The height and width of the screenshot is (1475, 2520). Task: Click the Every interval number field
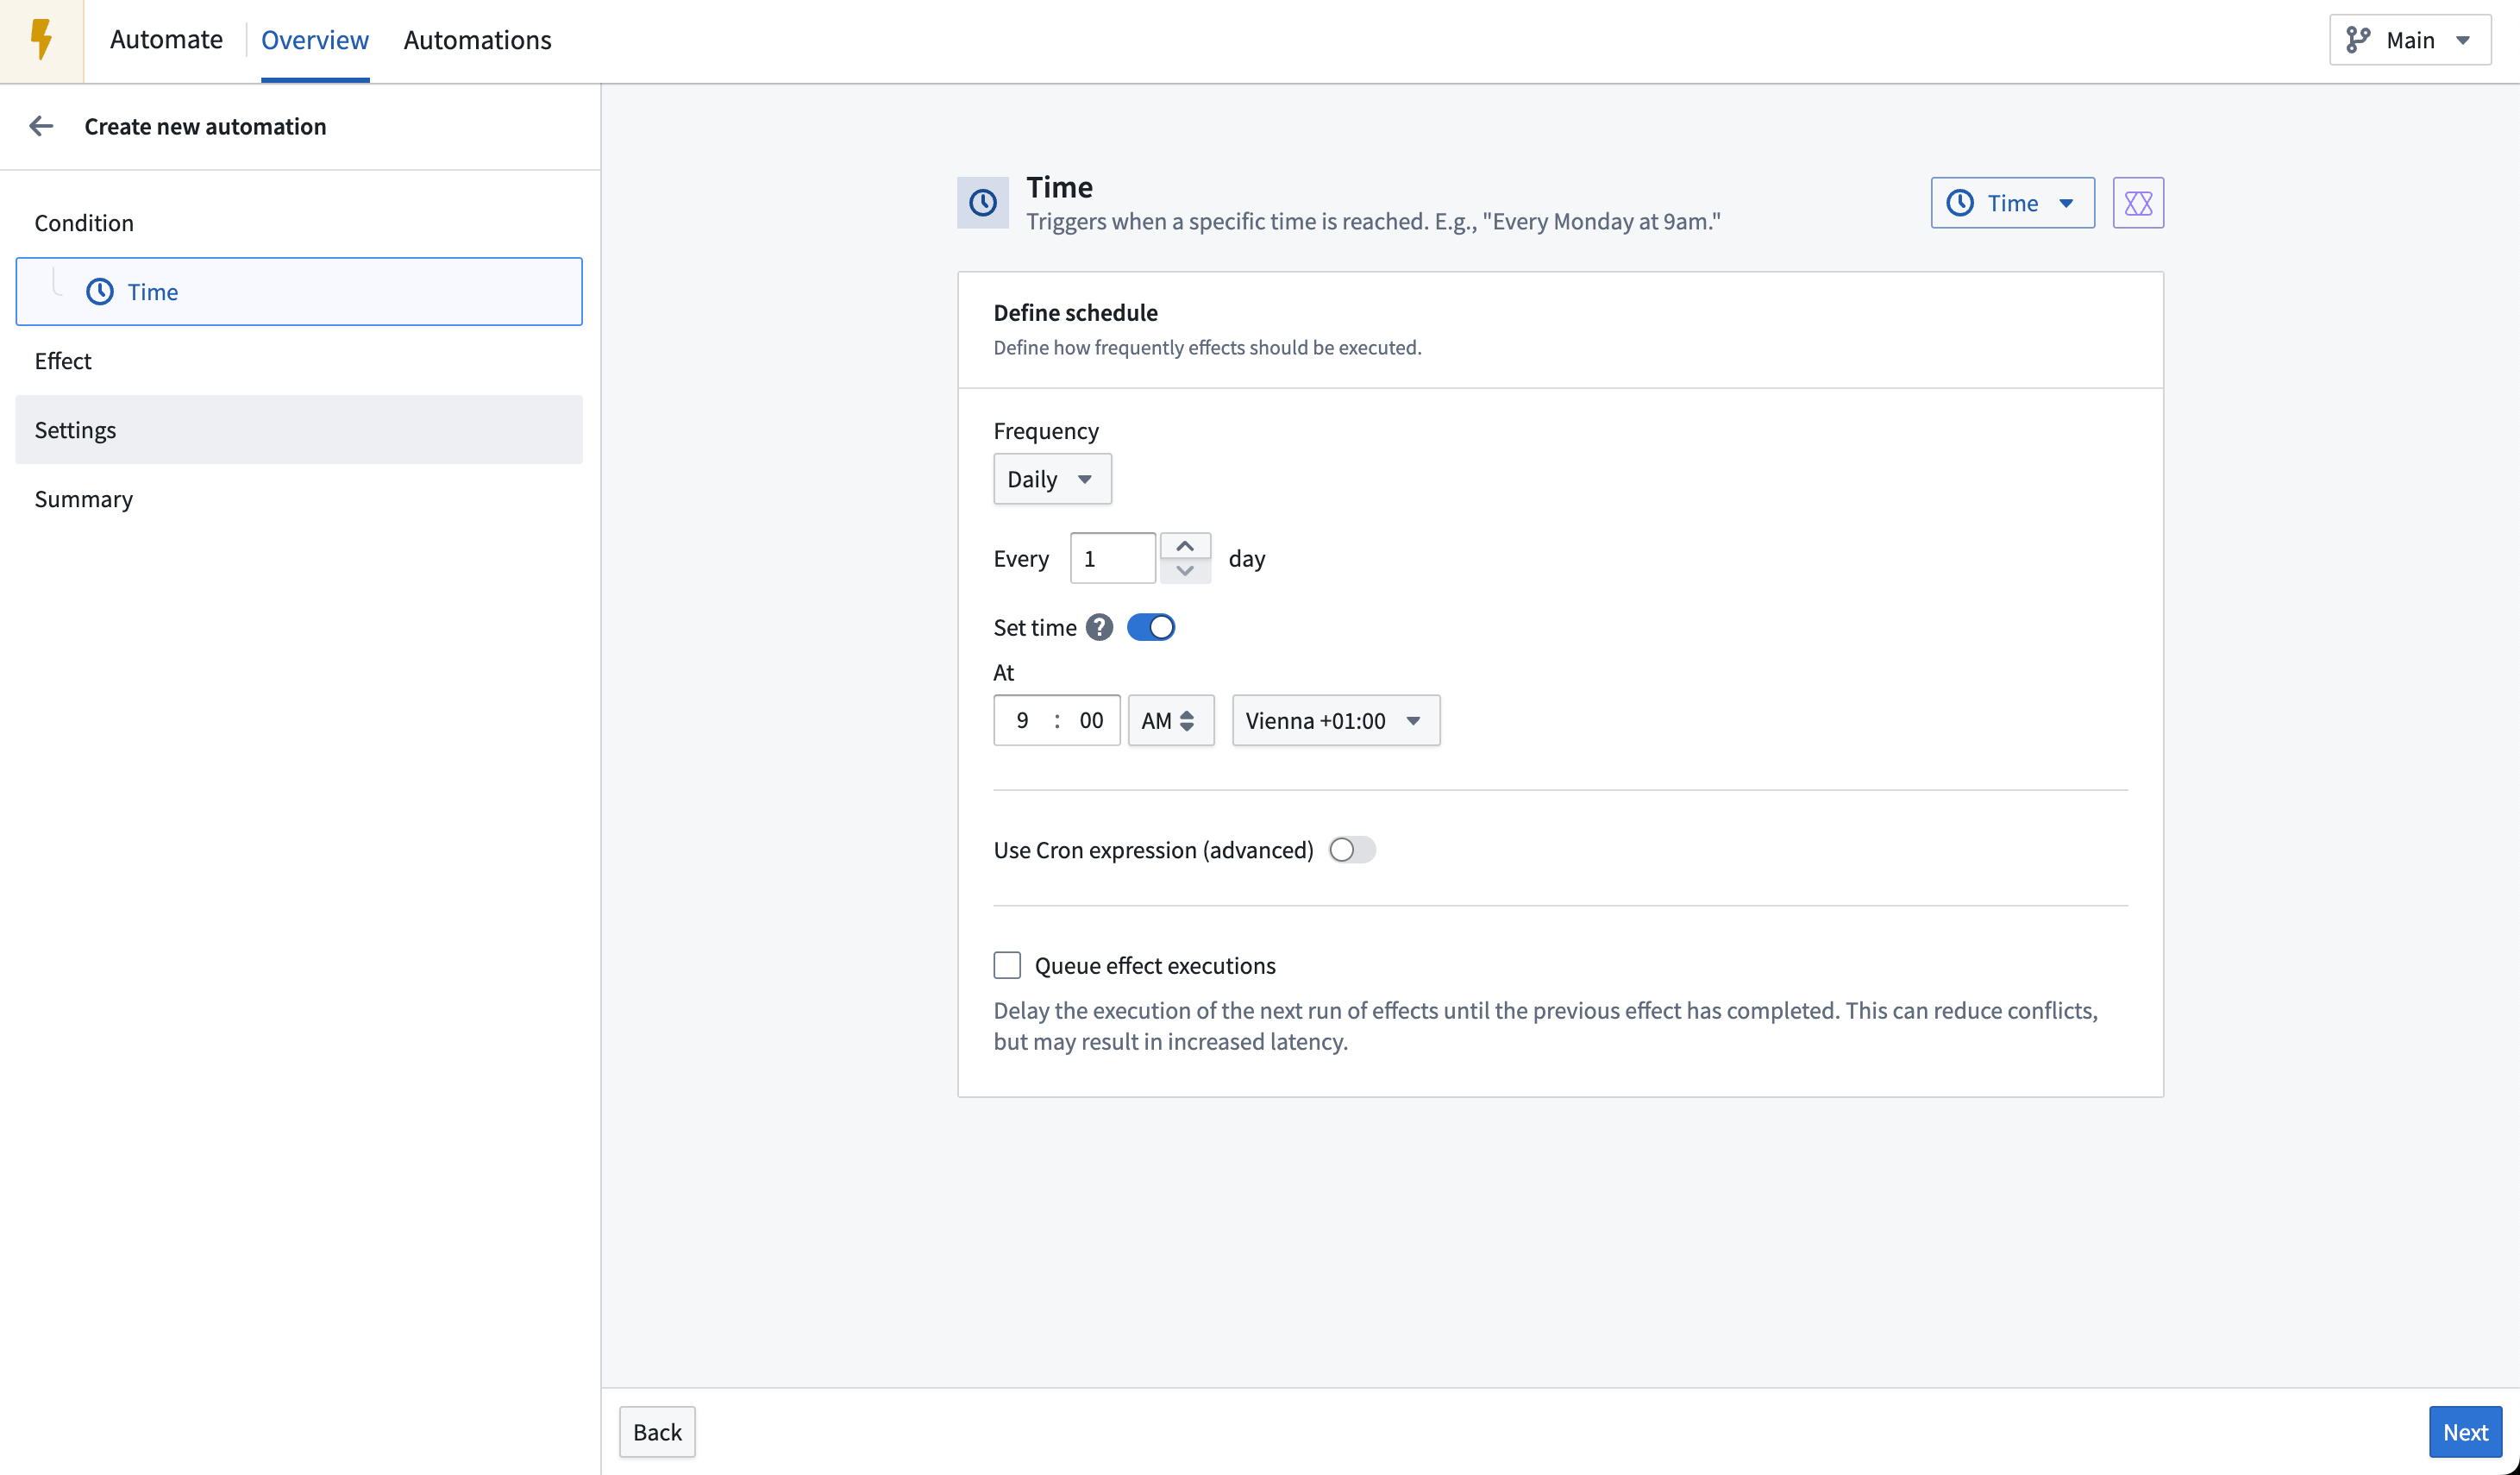pyautogui.click(x=1112, y=558)
